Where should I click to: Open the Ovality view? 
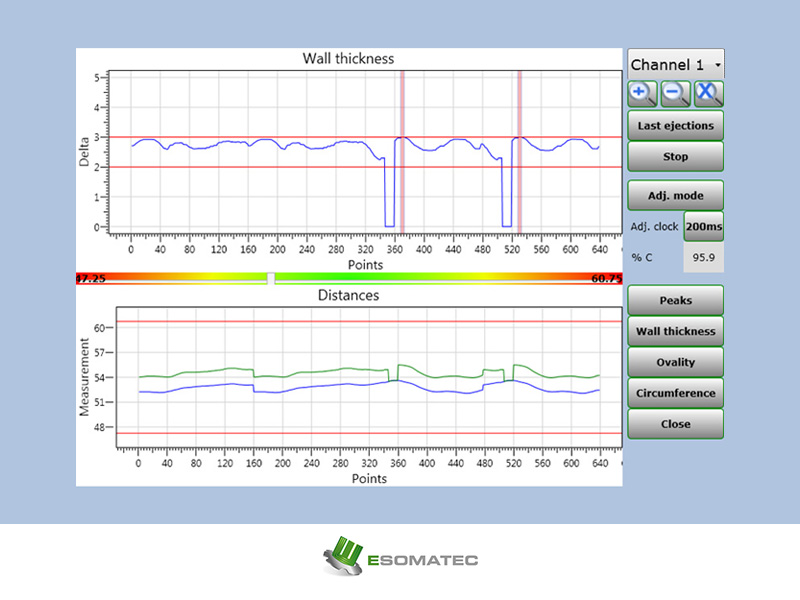coord(675,362)
